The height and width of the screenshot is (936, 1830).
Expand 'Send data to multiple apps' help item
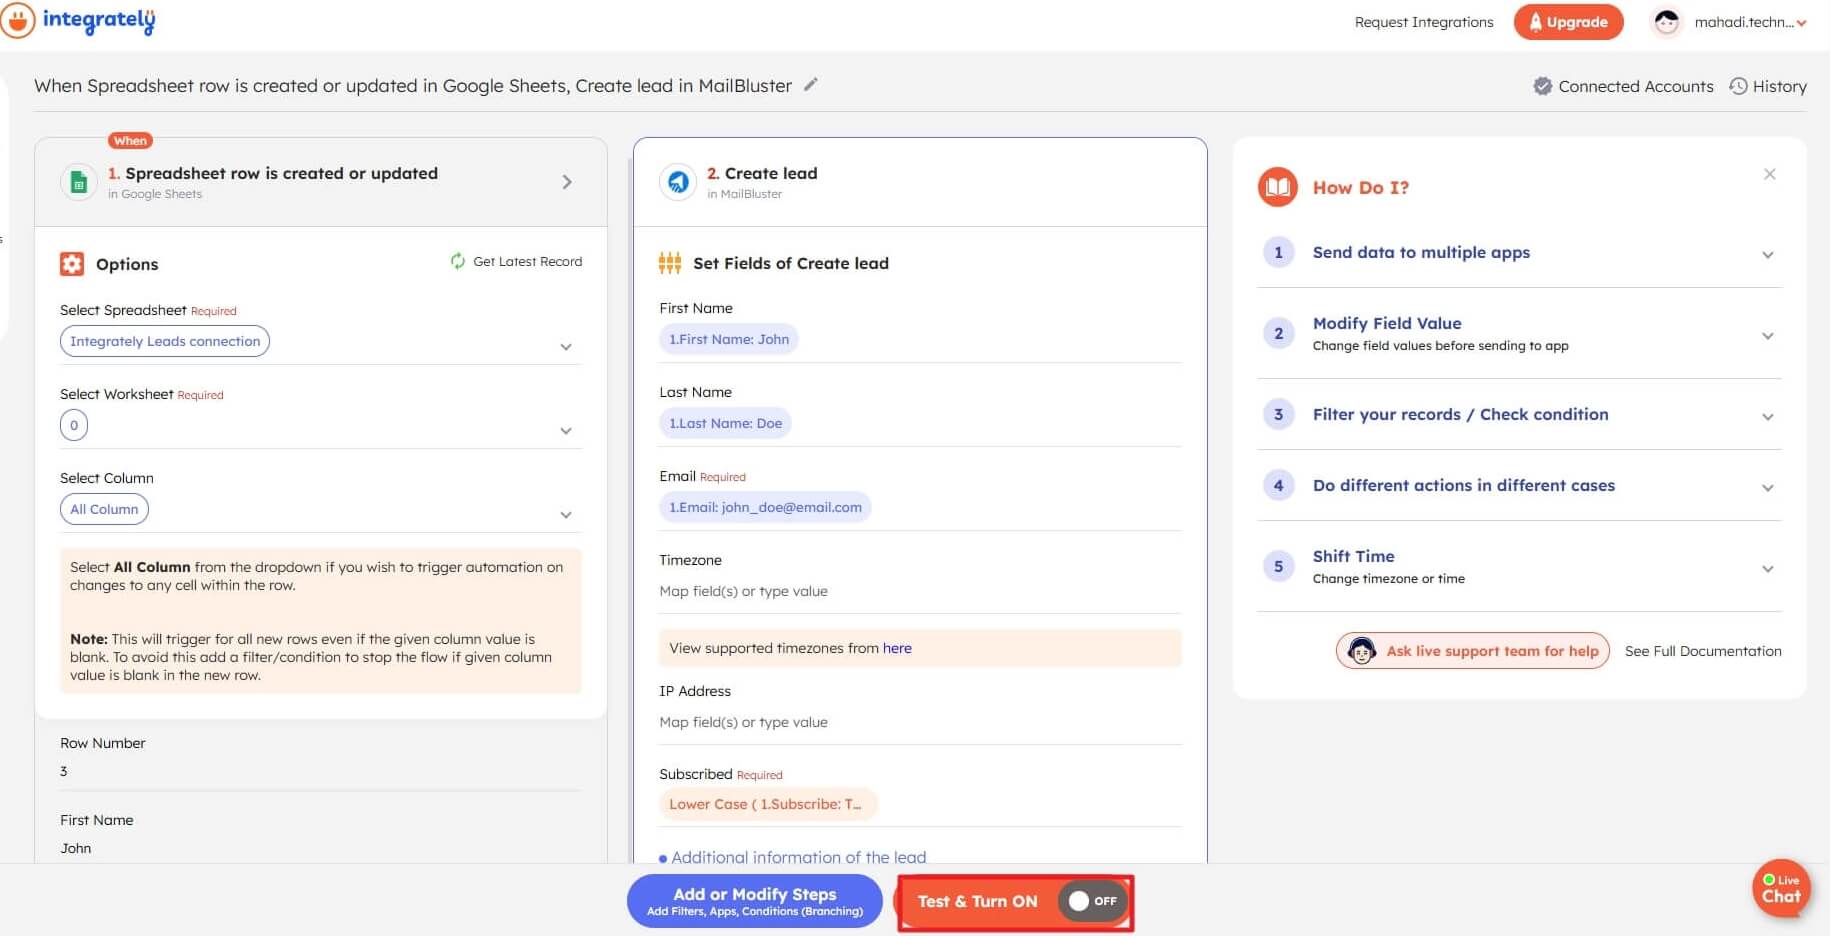click(1767, 254)
